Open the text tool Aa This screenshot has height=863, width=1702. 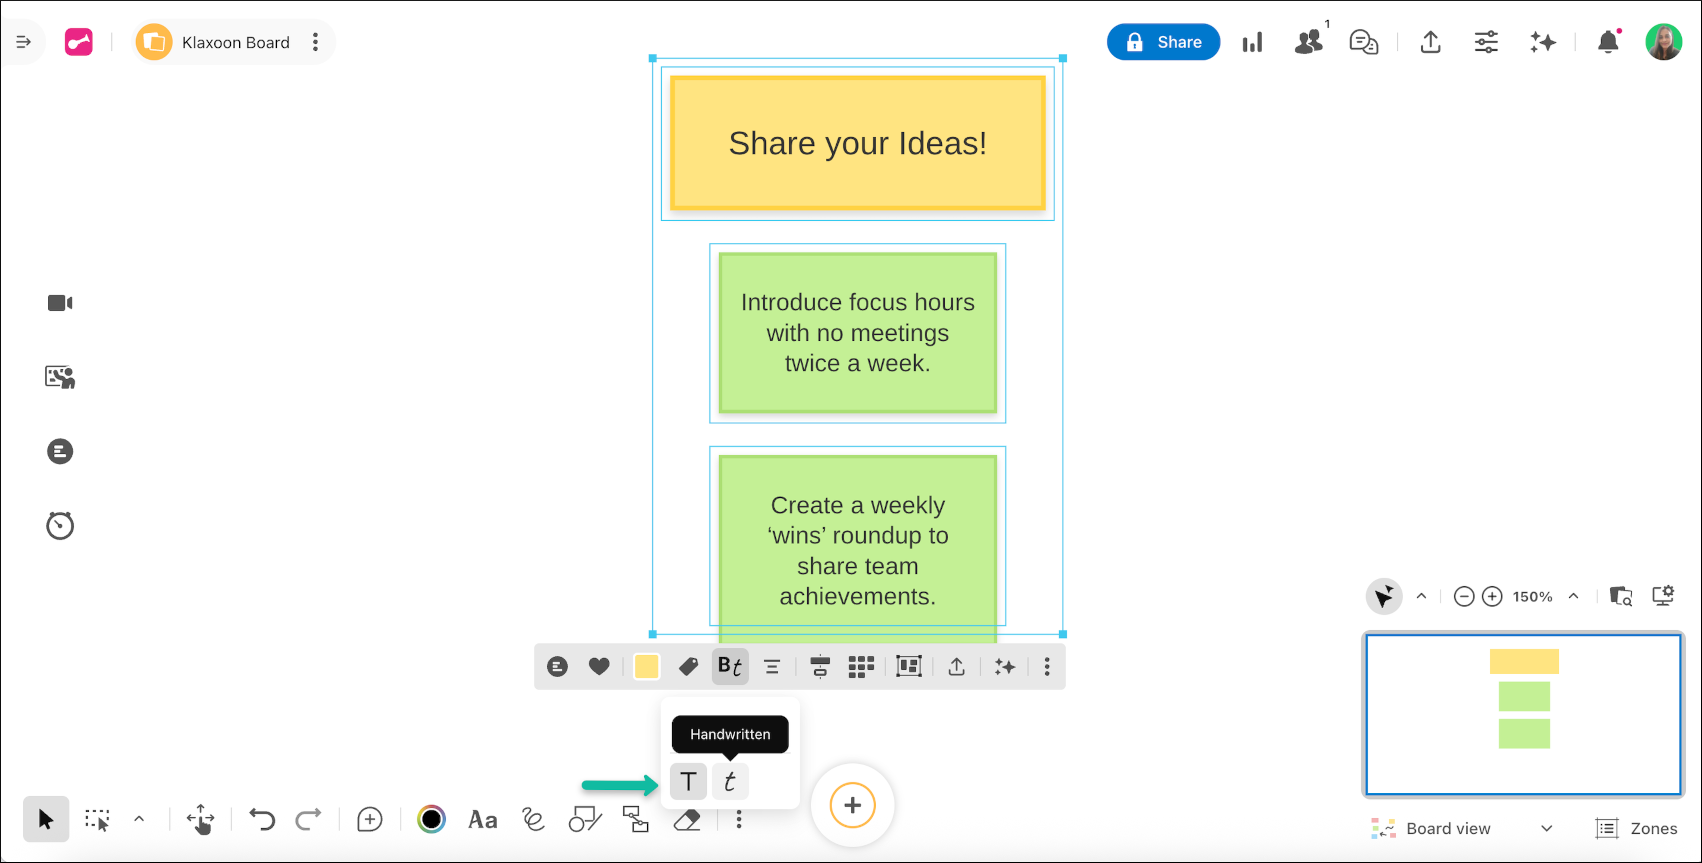[483, 820]
